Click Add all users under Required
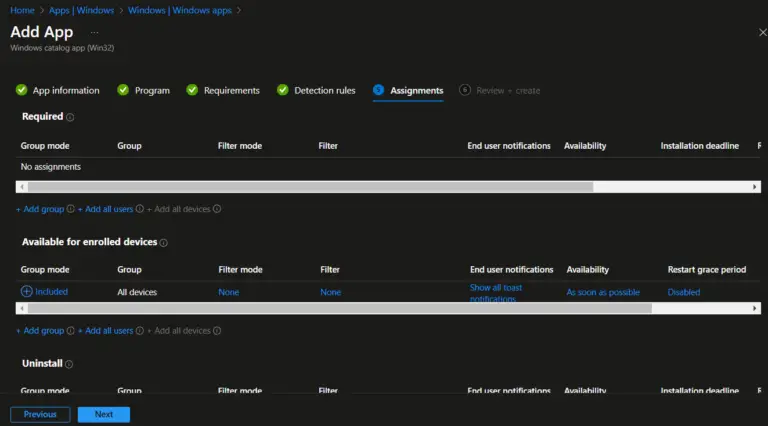The height and width of the screenshot is (426, 768). tap(109, 209)
